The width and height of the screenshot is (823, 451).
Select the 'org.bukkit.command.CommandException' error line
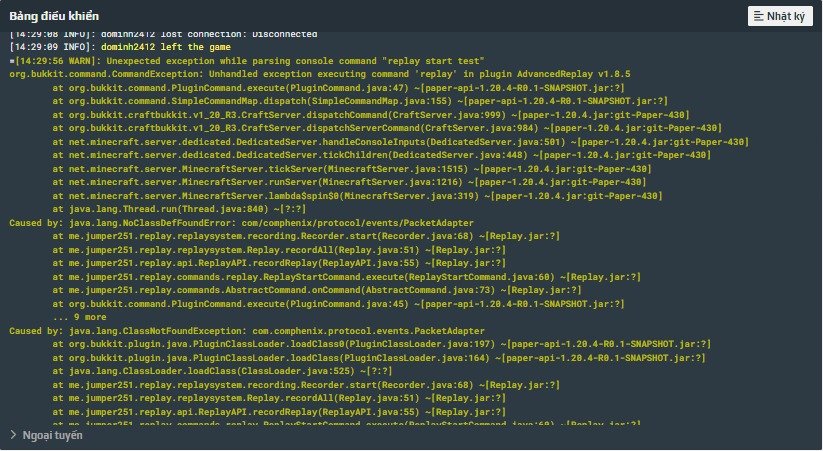coord(320,74)
